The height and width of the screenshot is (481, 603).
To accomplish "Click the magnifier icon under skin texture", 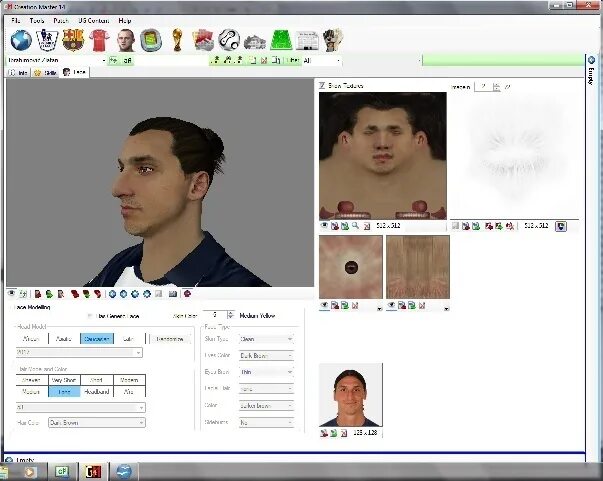I will 356,226.
